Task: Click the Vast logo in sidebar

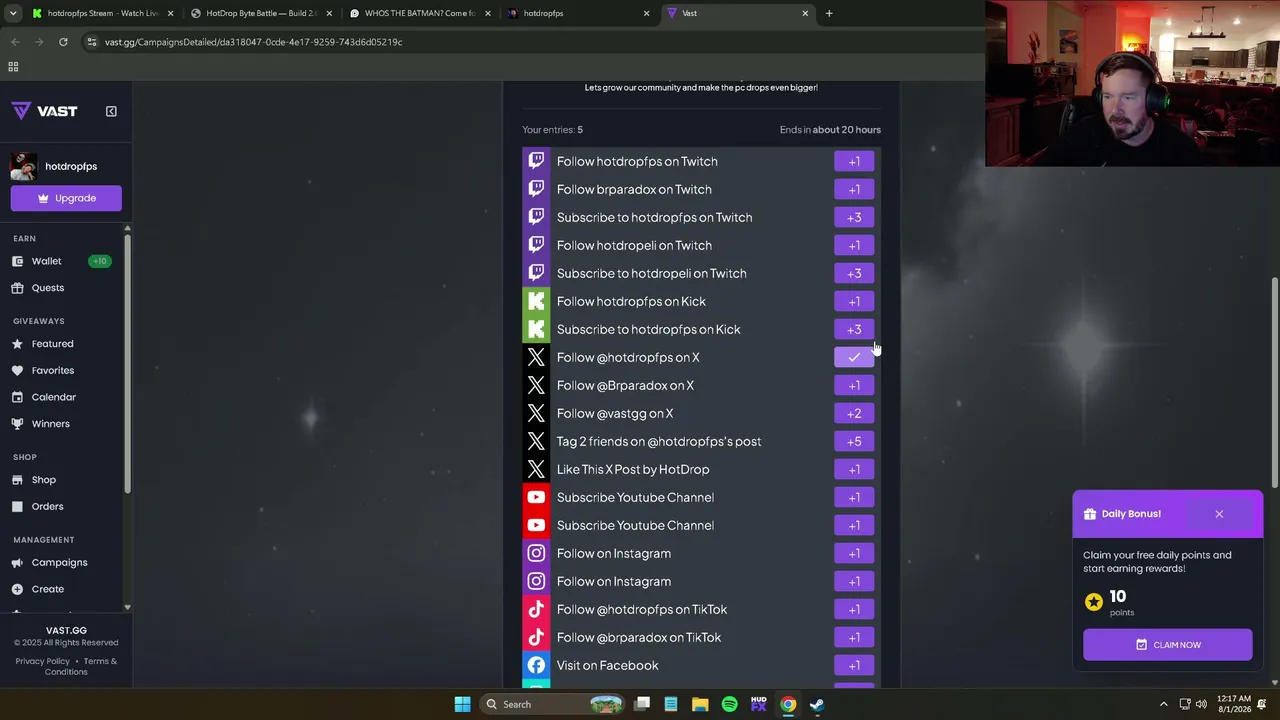Action: point(44,111)
